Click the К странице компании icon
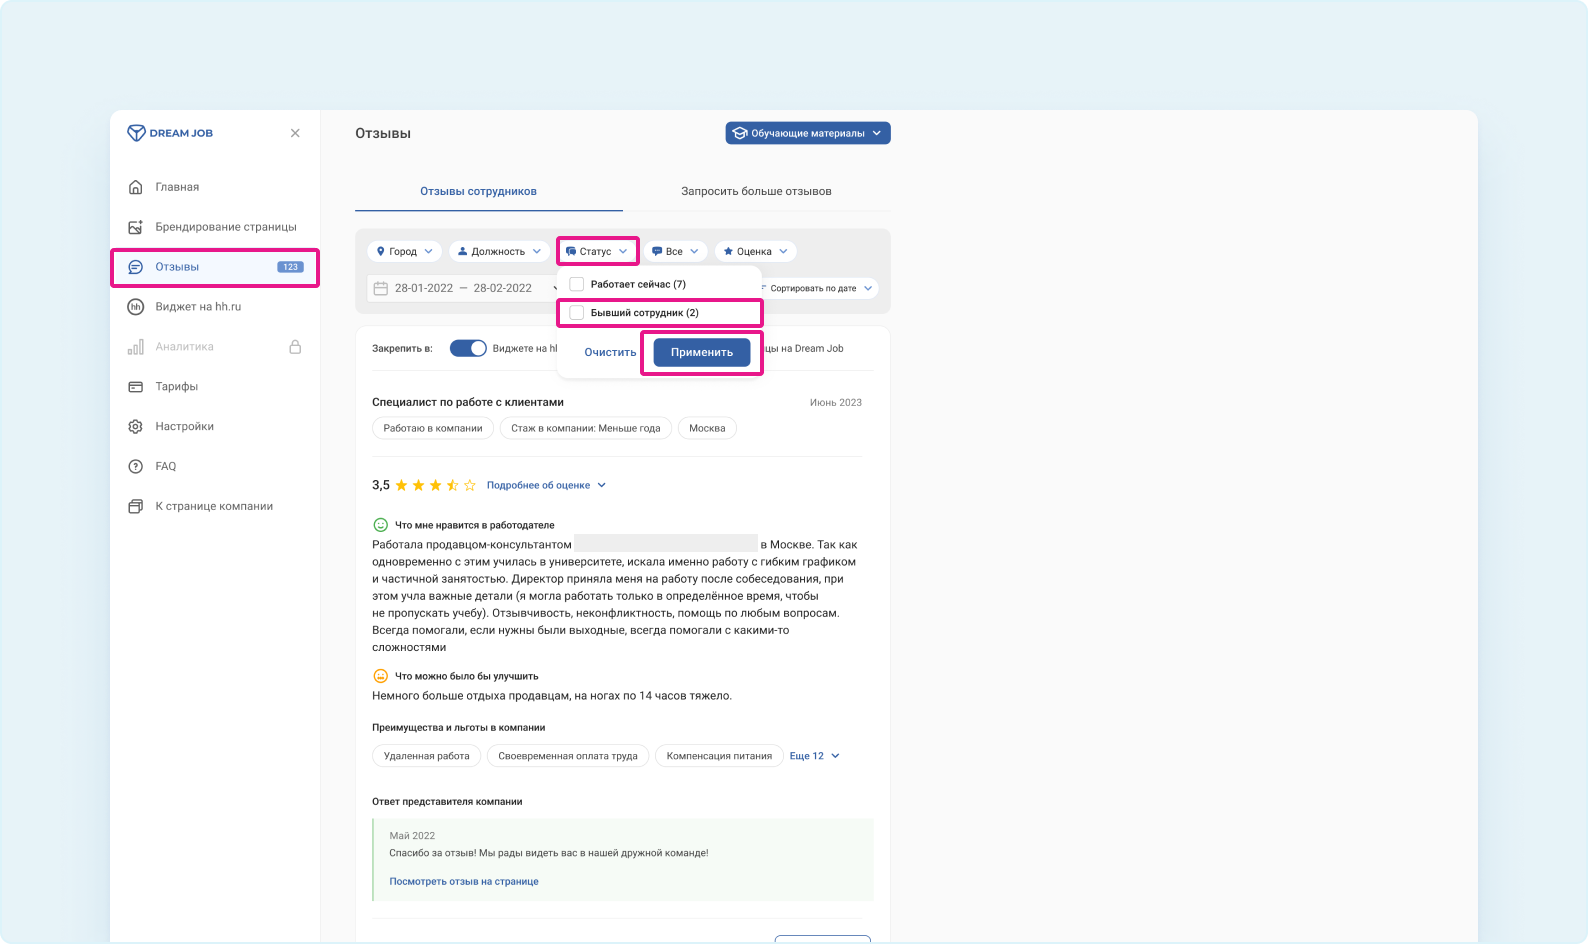The height and width of the screenshot is (944, 1588). pyautogui.click(x=136, y=507)
